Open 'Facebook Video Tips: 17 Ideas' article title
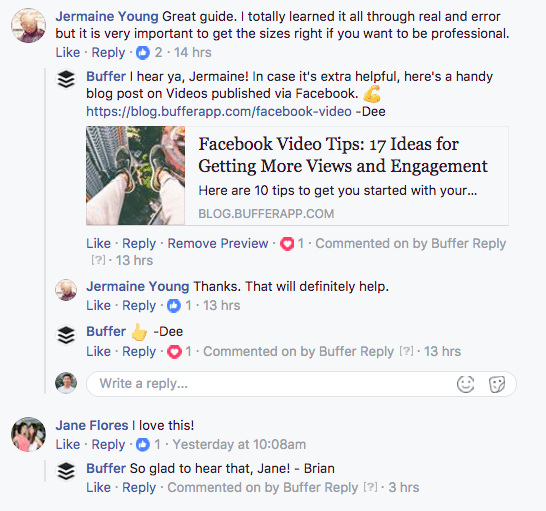This screenshot has height=511, width=546. pyautogui.click(x=343, y=155)
